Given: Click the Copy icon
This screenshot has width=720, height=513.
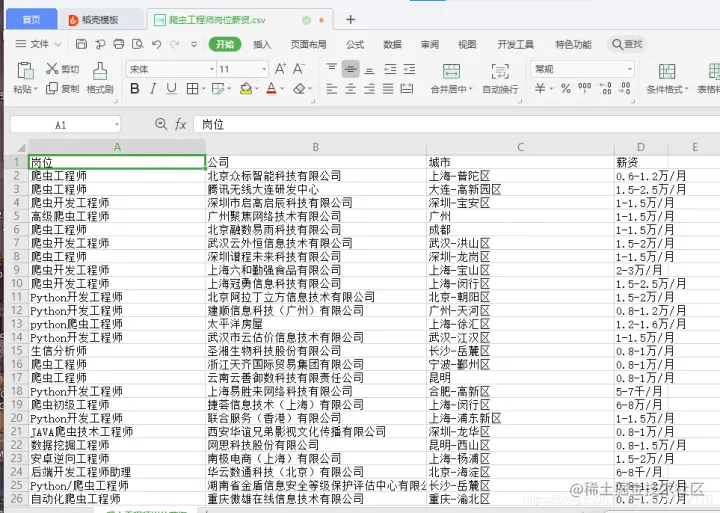Looking at the screenshot, I should click(52, 88).
